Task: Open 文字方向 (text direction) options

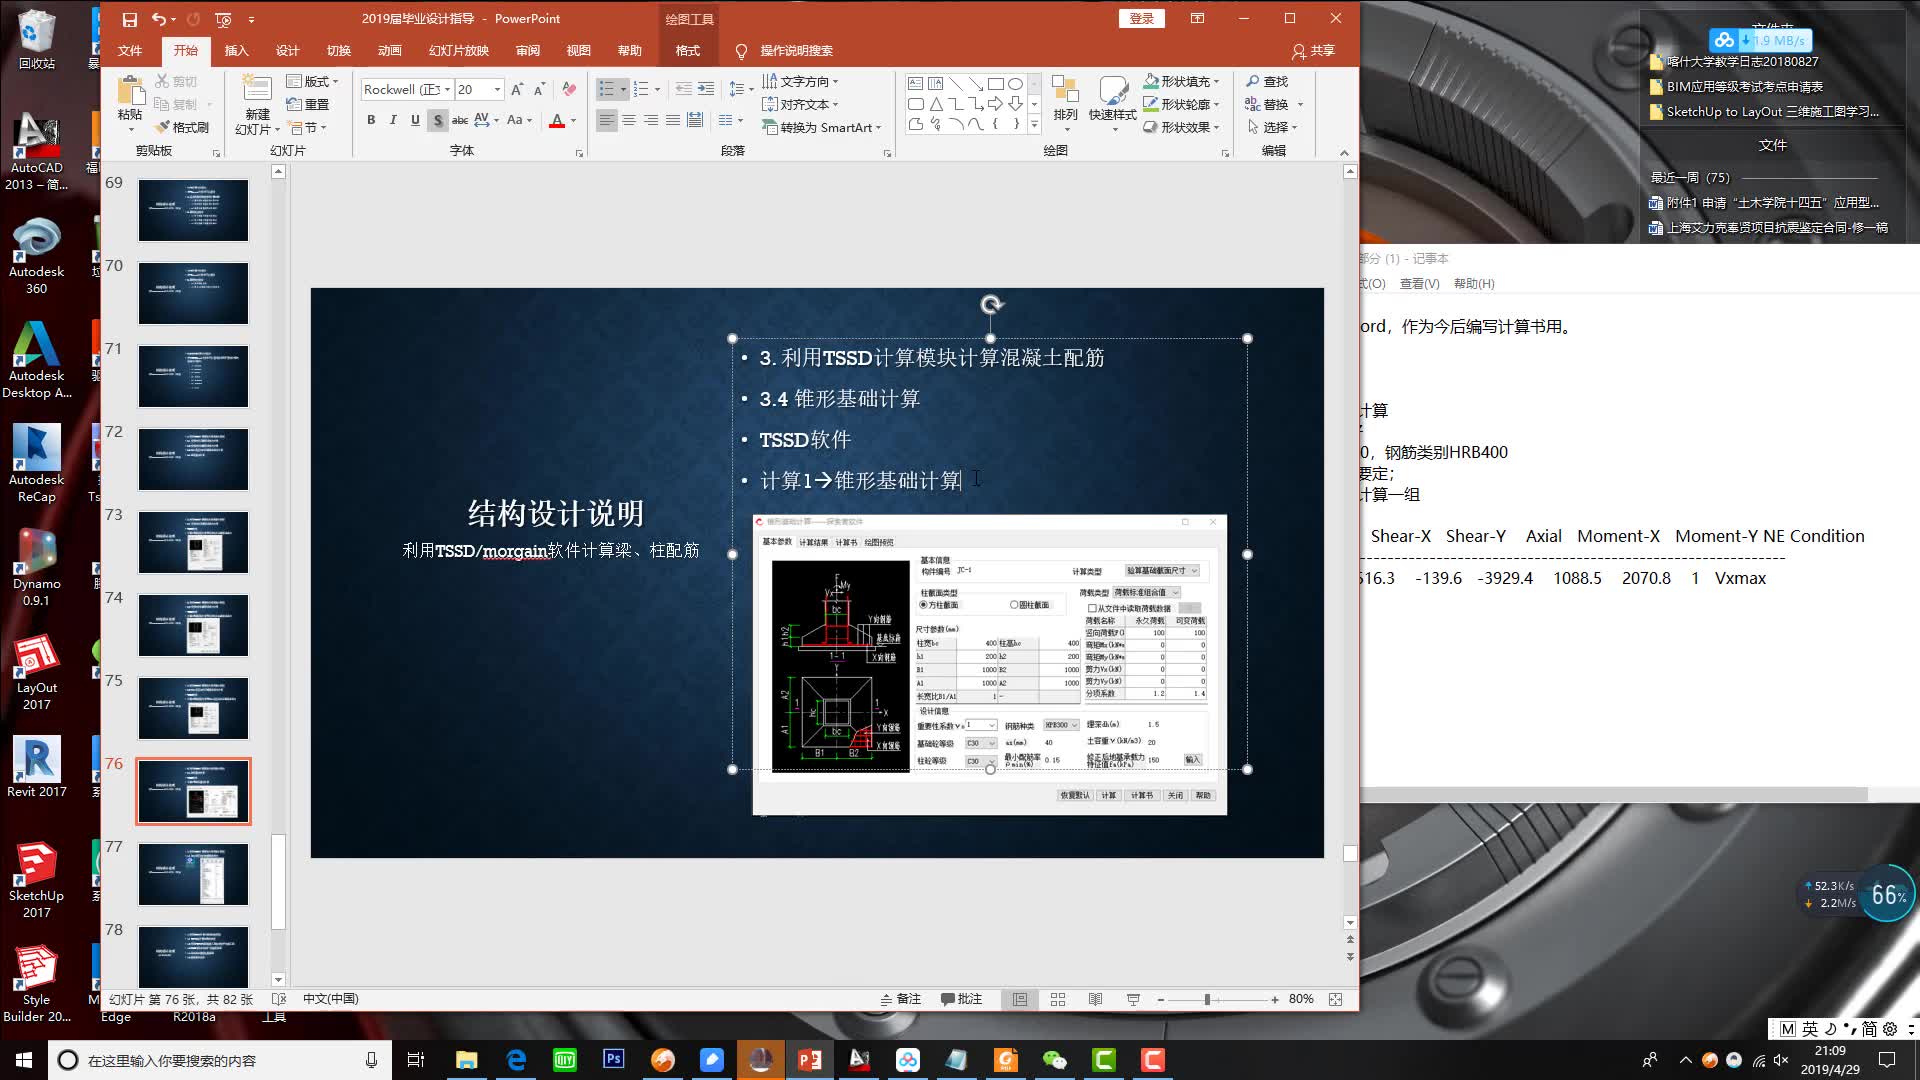Action: [803, 81]
